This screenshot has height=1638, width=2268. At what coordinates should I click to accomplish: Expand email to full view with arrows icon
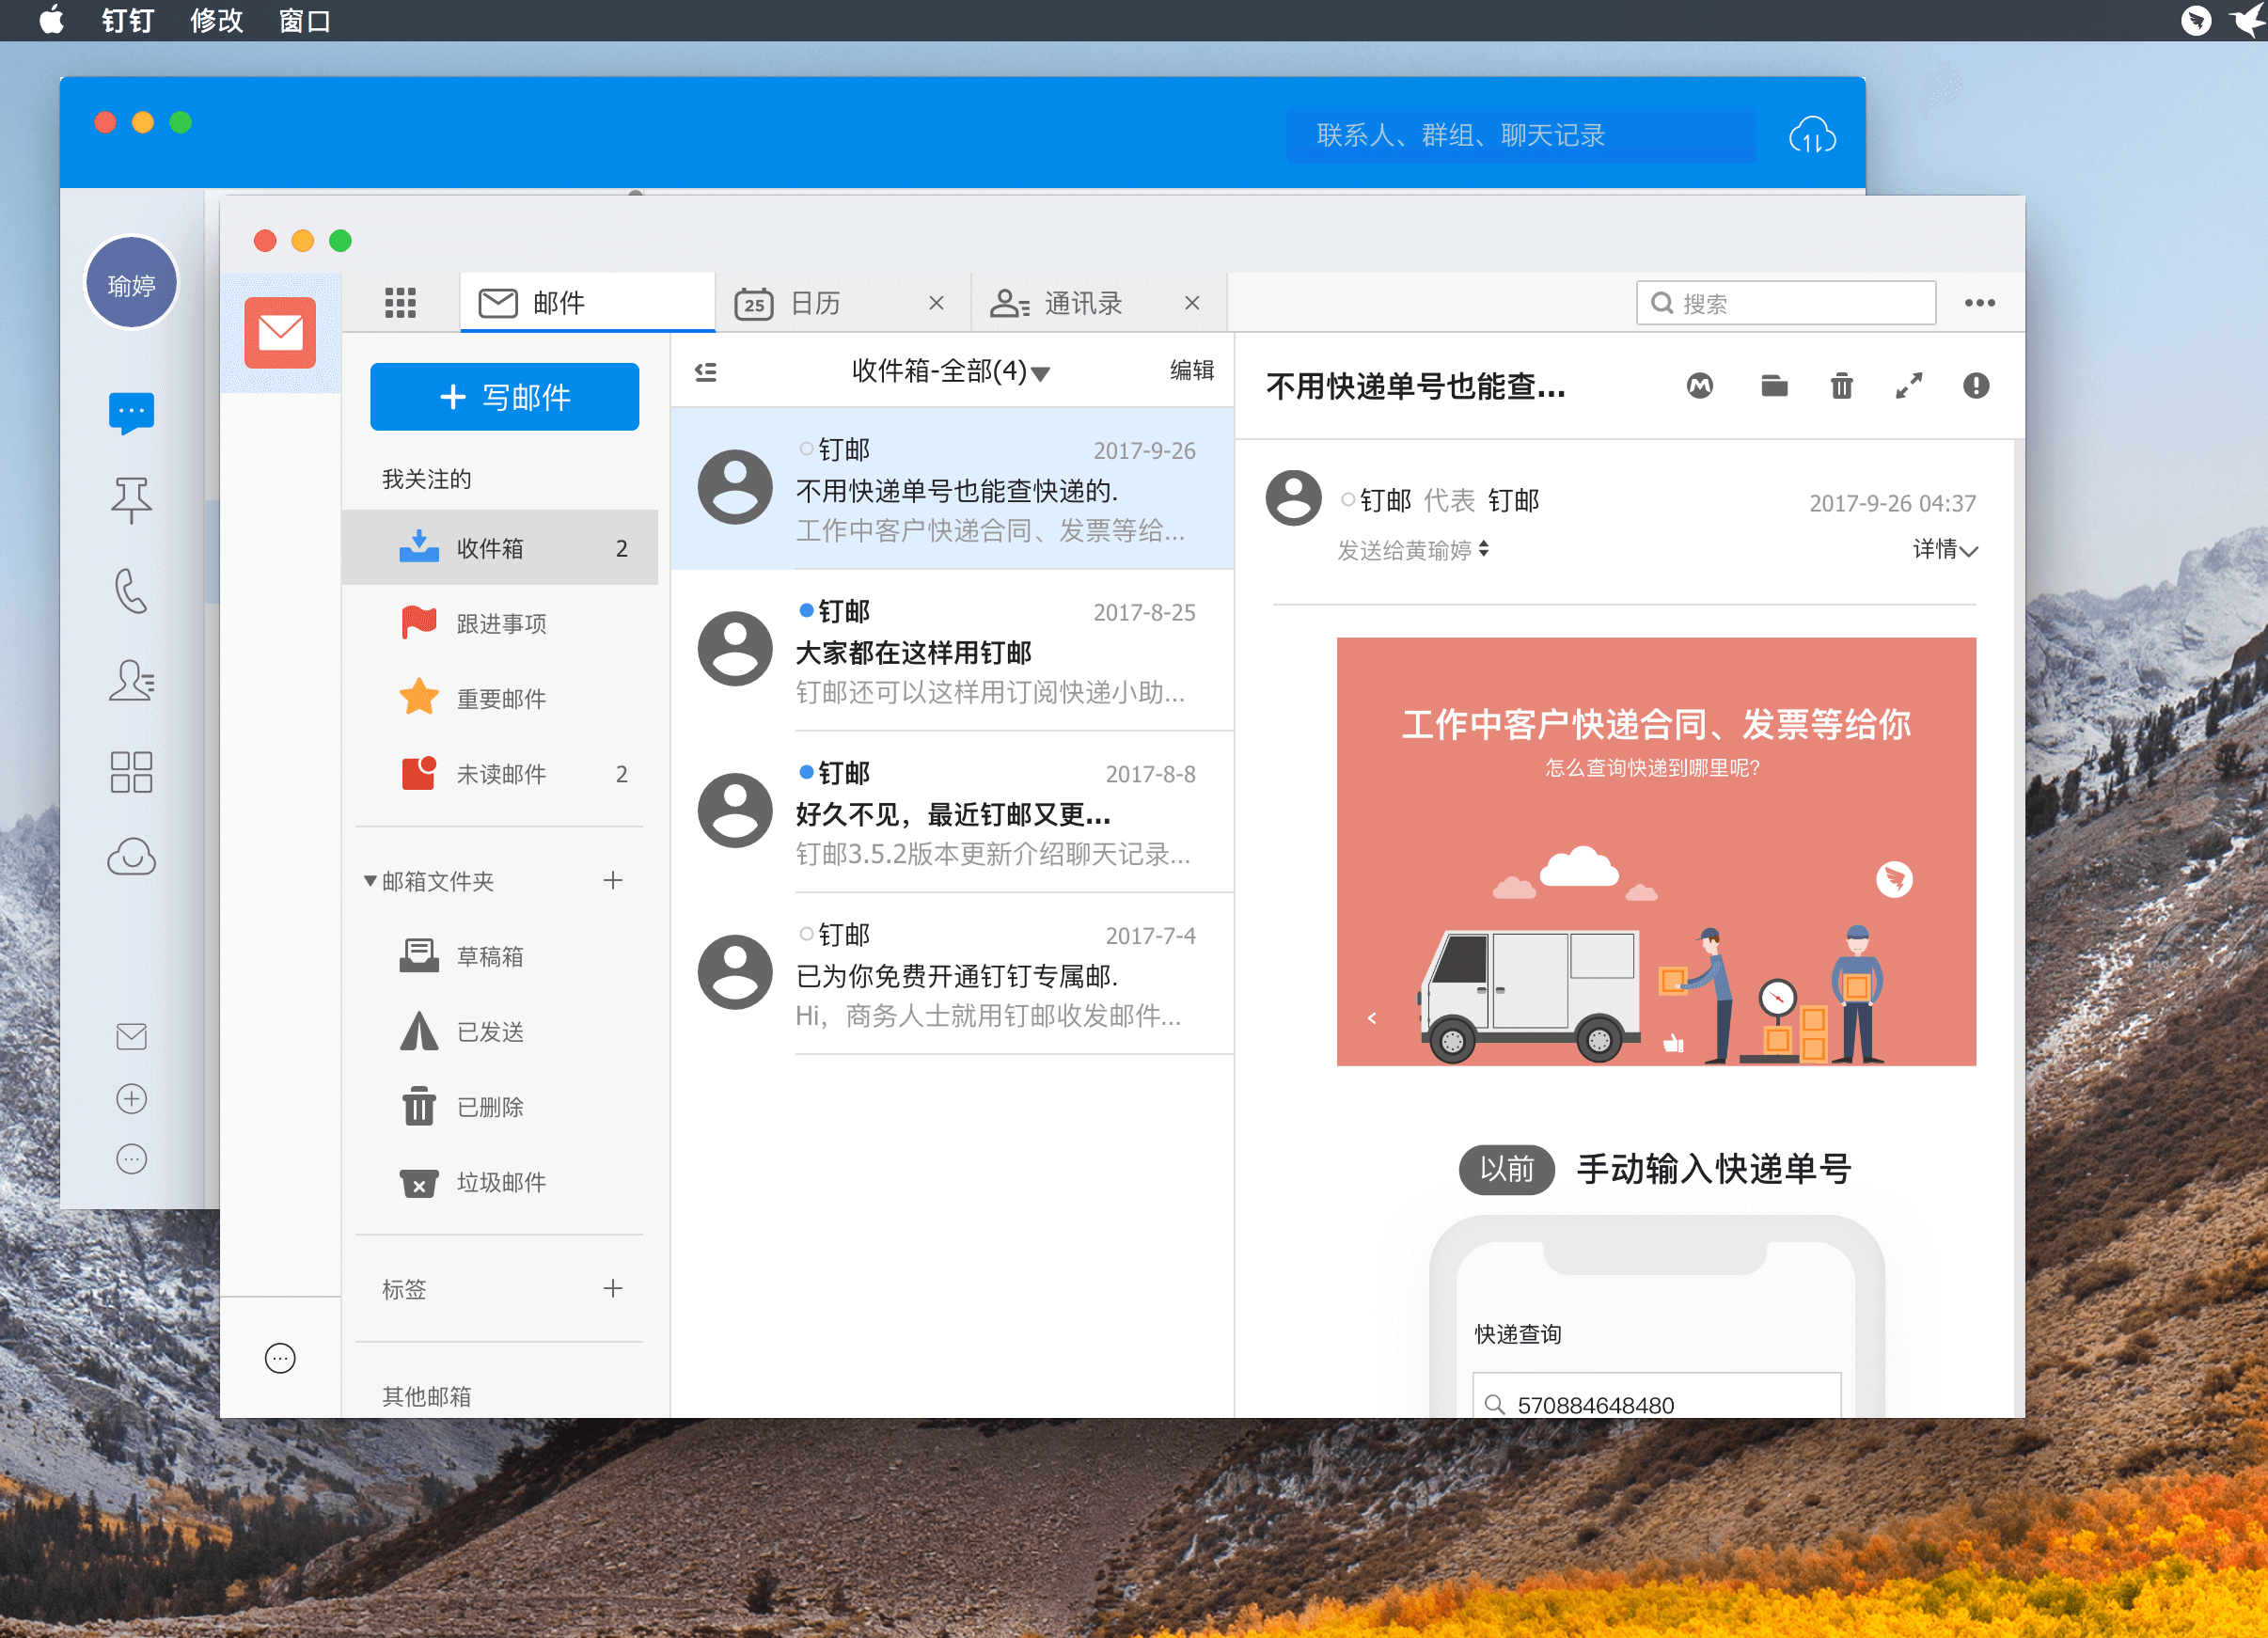1908,385
